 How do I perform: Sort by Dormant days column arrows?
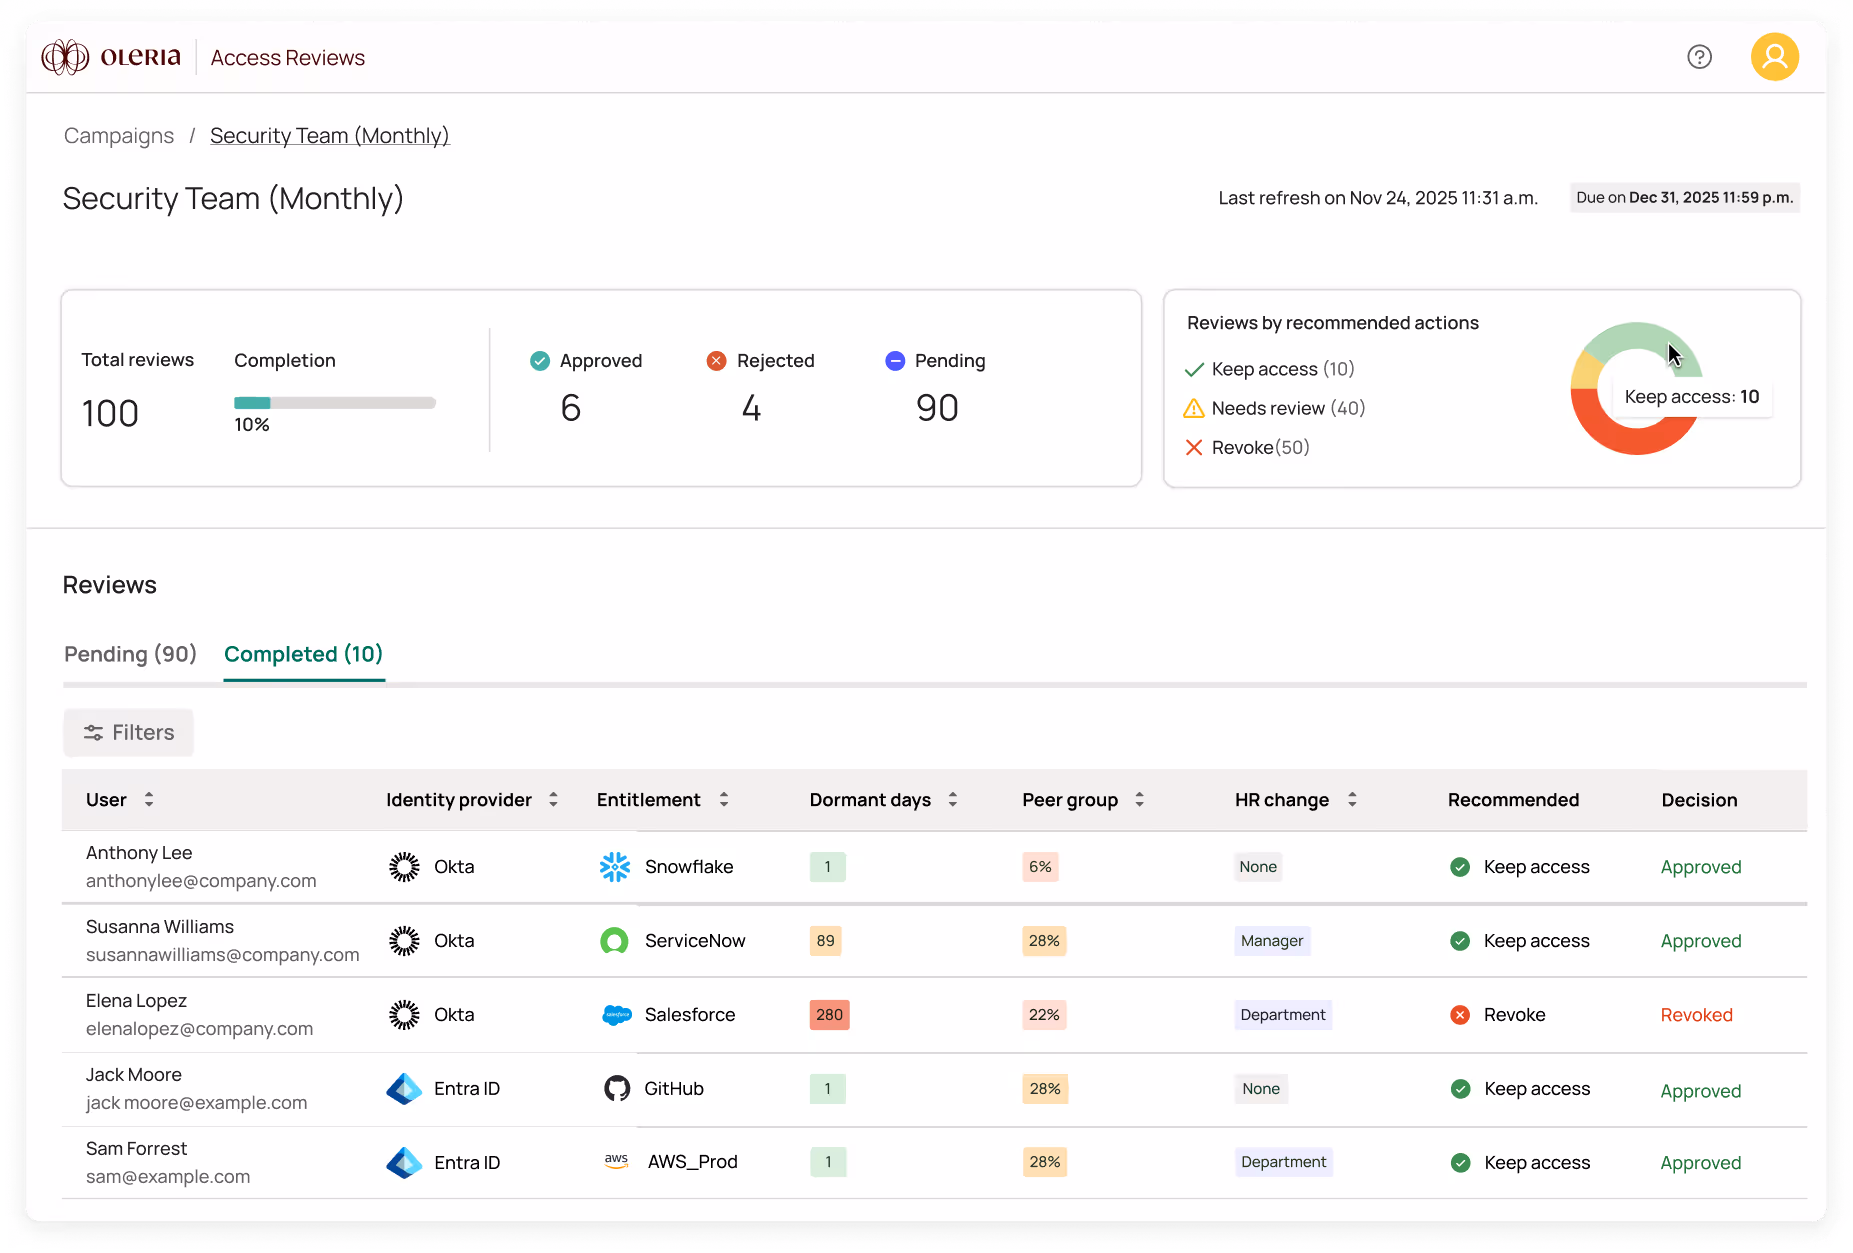point(953,799)
